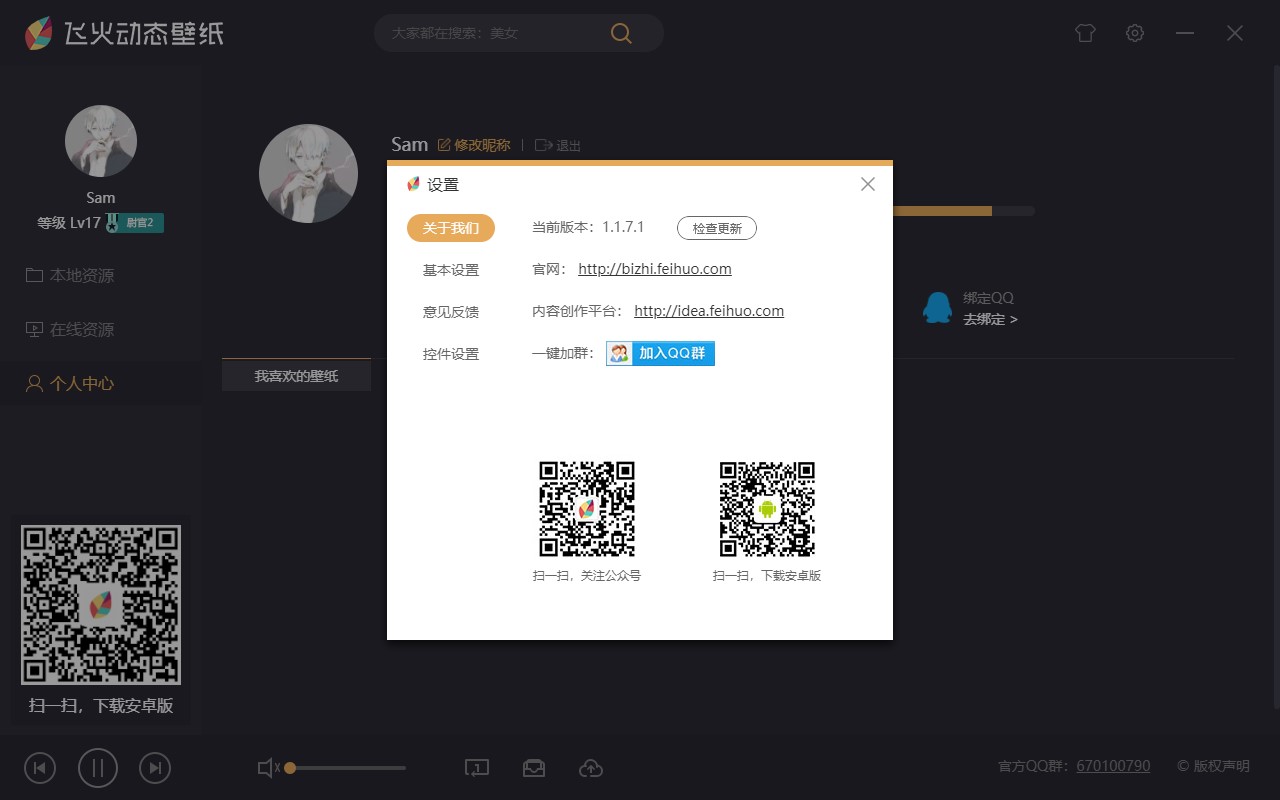Click the experience progress bar

coord(964,211)
